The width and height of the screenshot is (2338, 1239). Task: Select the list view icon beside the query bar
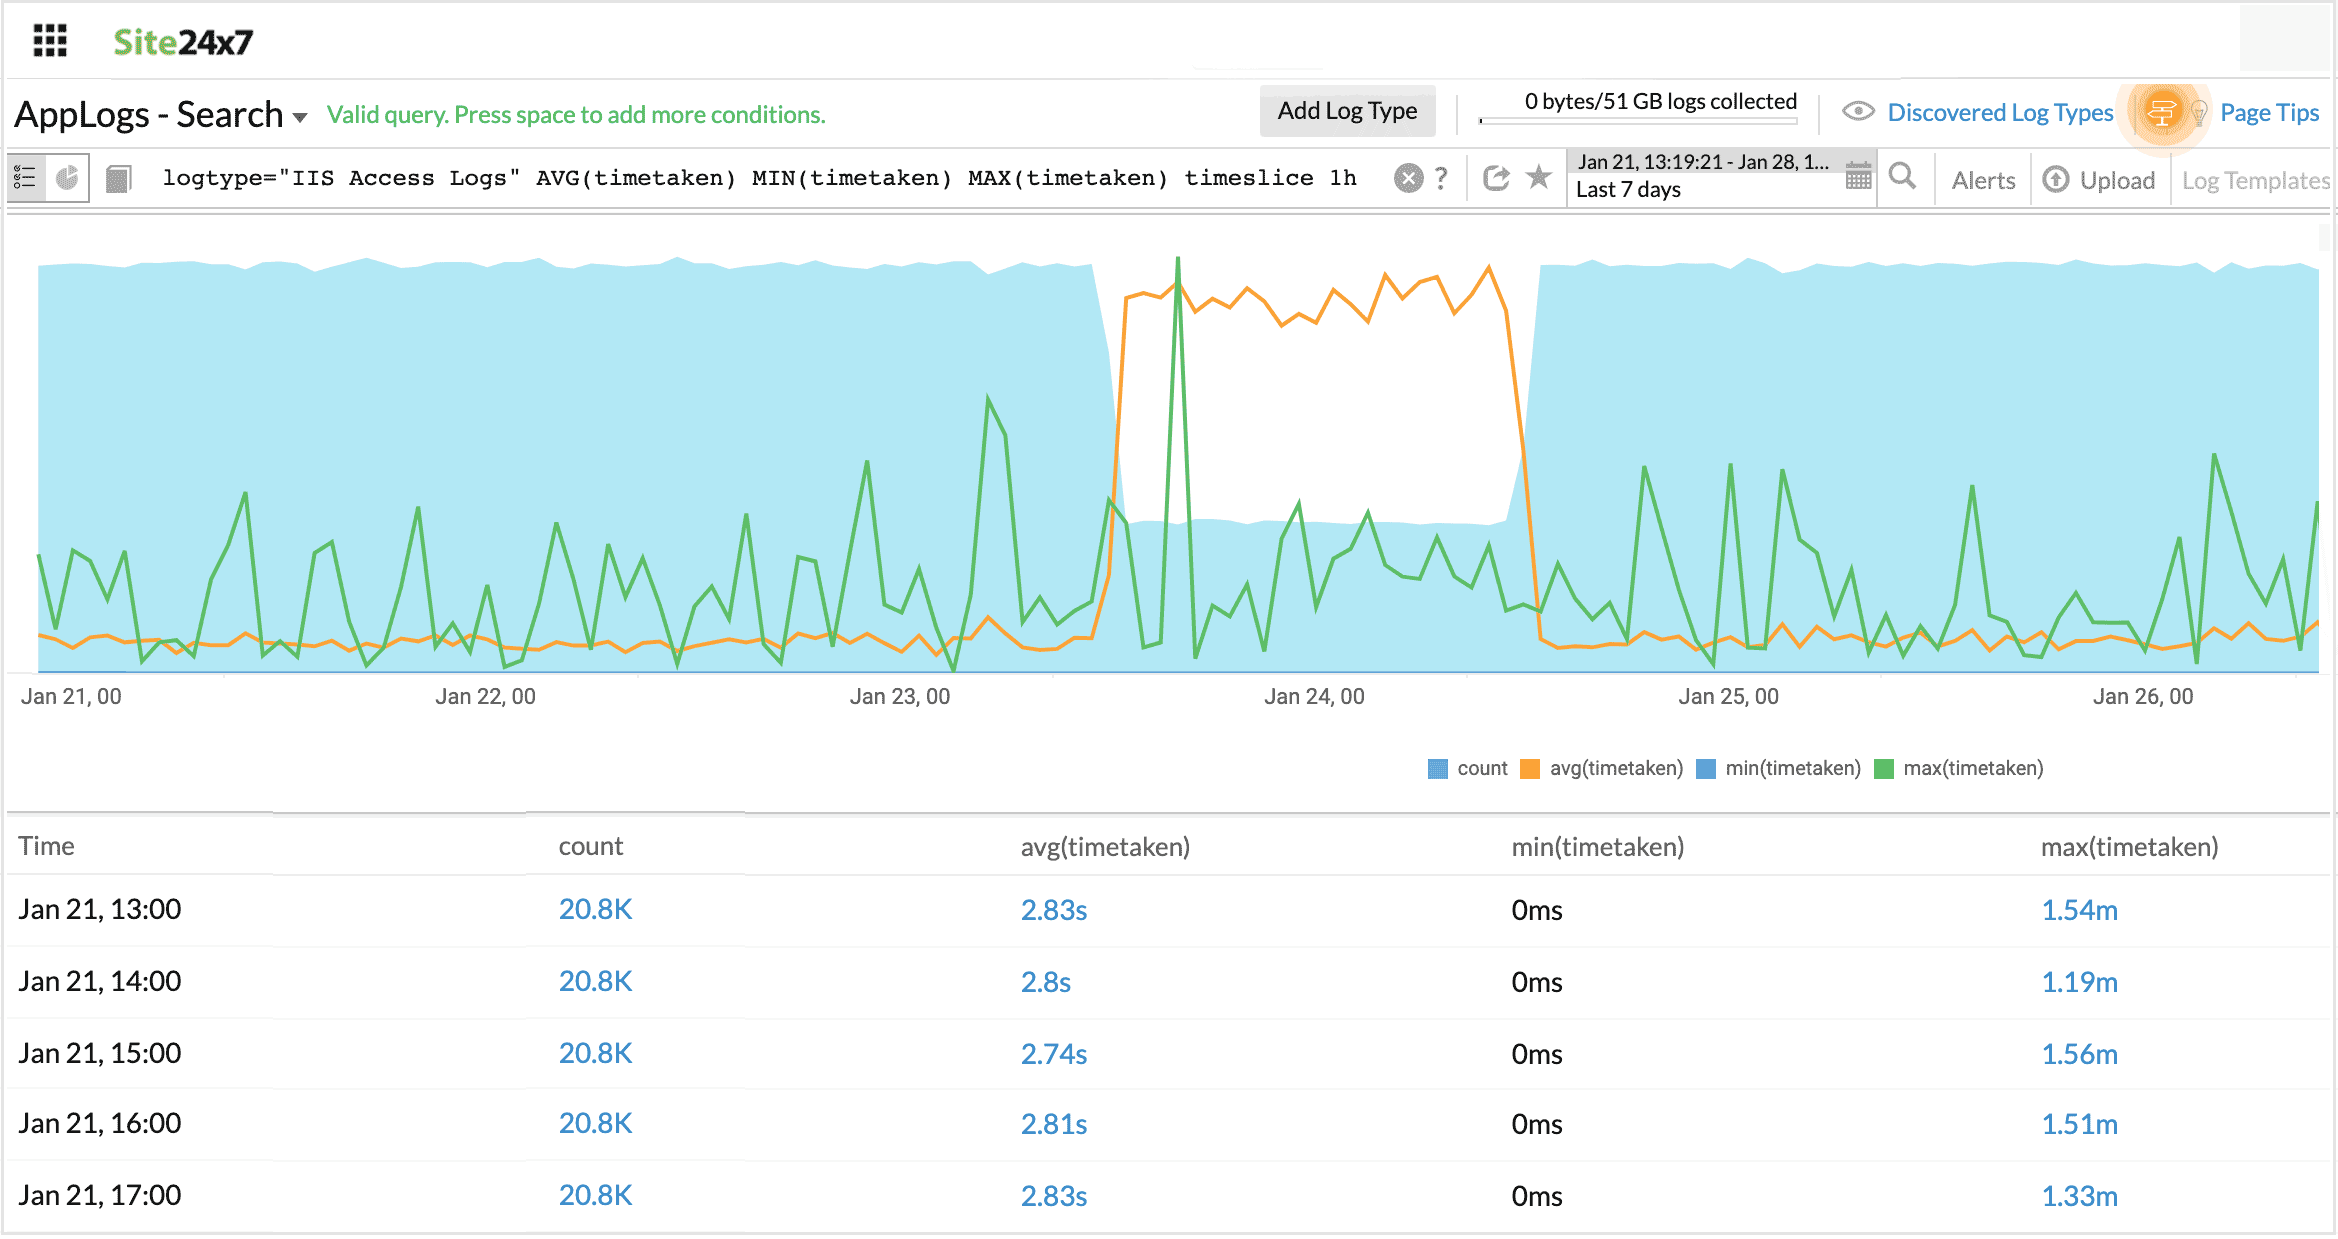[25, 177]
